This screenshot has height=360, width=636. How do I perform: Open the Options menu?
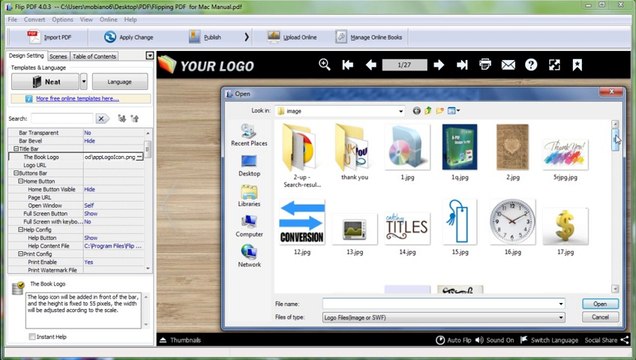[x=62, y=19]
